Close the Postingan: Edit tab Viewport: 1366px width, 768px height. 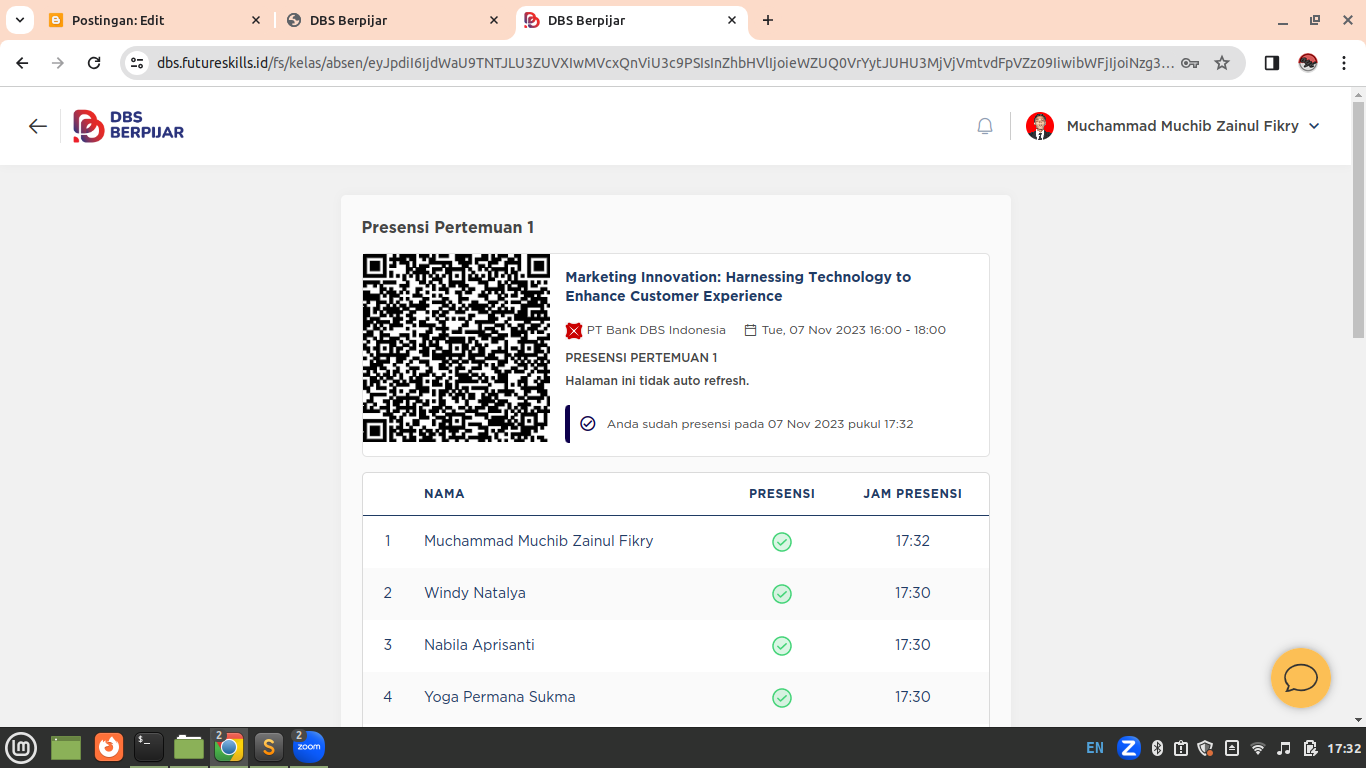click(x=256, y=20)
